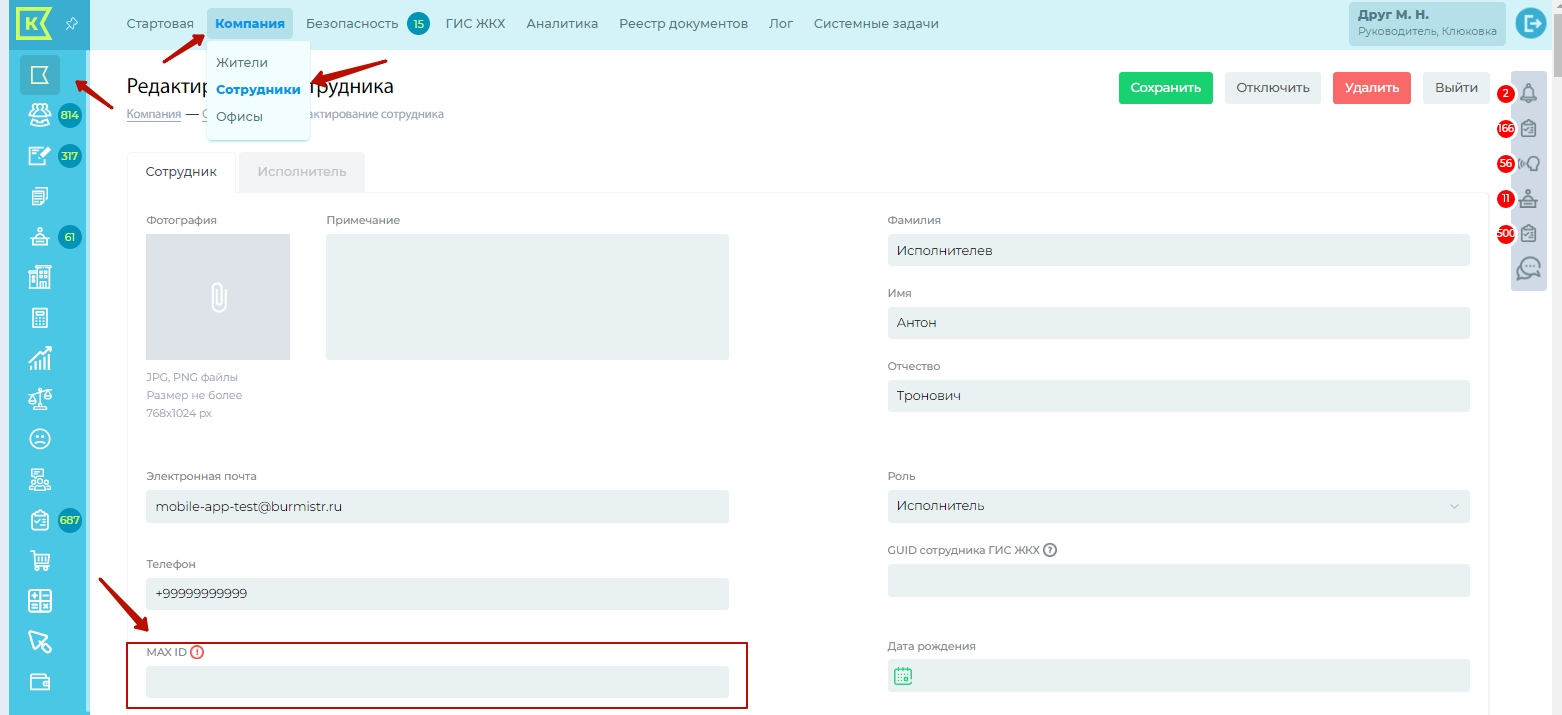Screen dimensions: 1562x715
Task: Open right panel clipboard with 166 badge
Action: [x=1528, y=129]
